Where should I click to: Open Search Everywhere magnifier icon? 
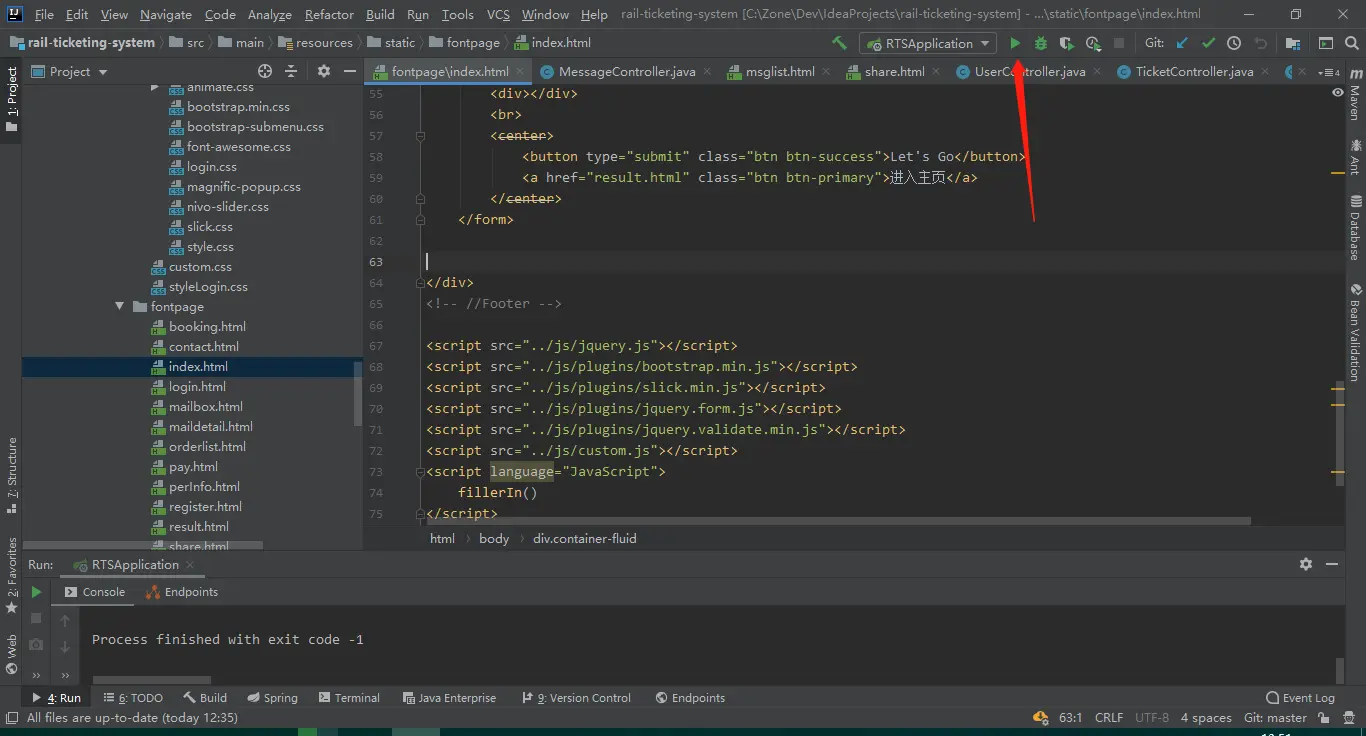coord(1352,43)
